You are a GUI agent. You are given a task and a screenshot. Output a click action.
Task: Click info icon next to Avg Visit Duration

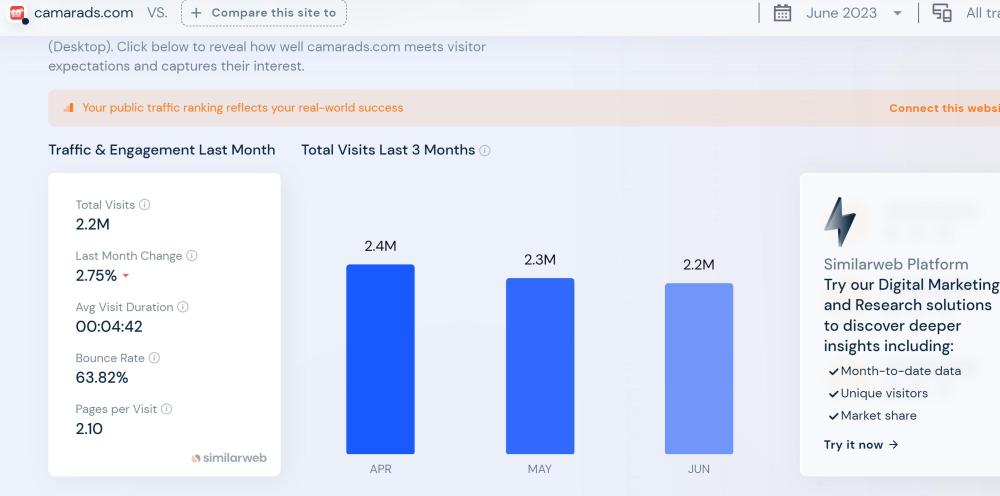[183, 307]
